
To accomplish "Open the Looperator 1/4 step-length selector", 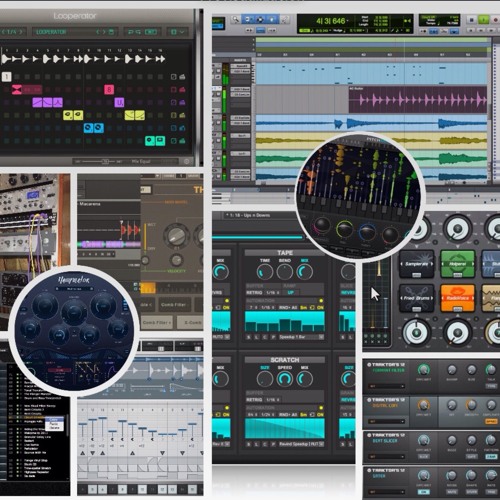I will pyautogui.click(x=12, y=32).
